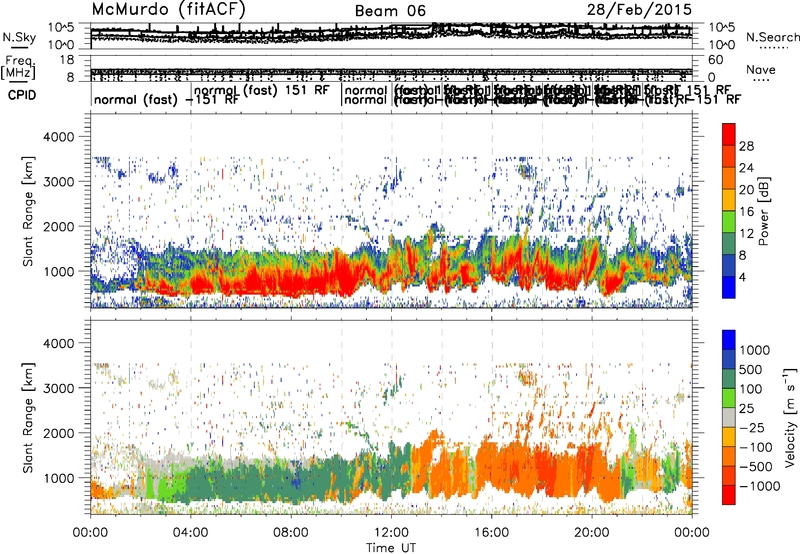This screenshot has height=554, width=800.
Task: Click the -1000 tick on Velocity colorbar
Action: (x=759, y=486)
